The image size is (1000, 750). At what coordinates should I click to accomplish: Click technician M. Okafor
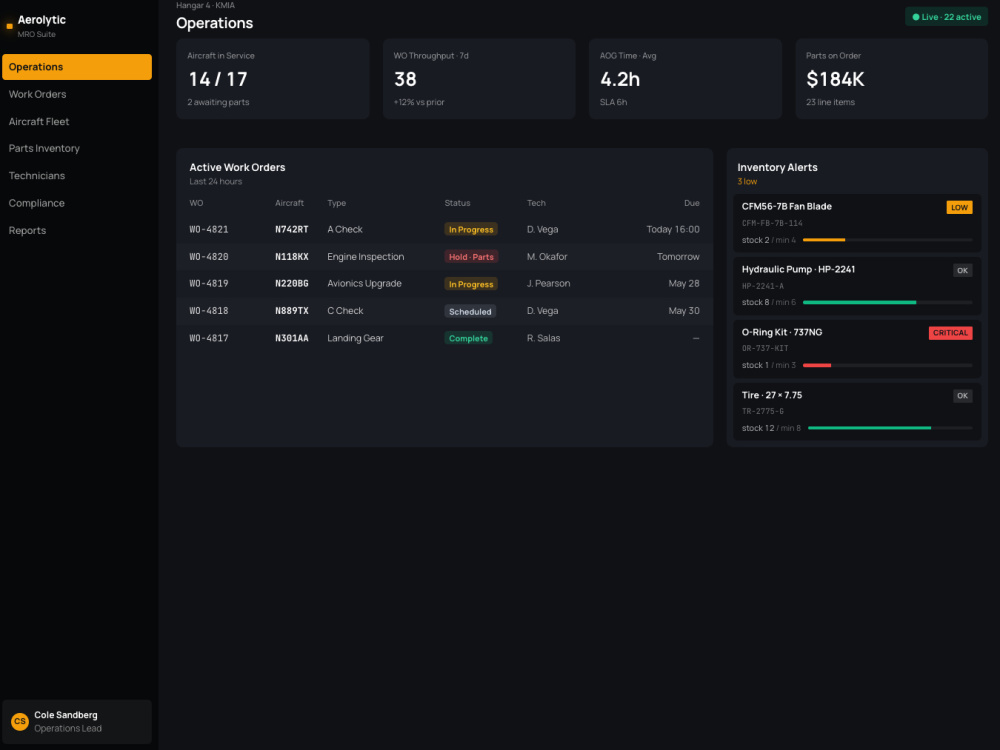[x=547, y=256]
